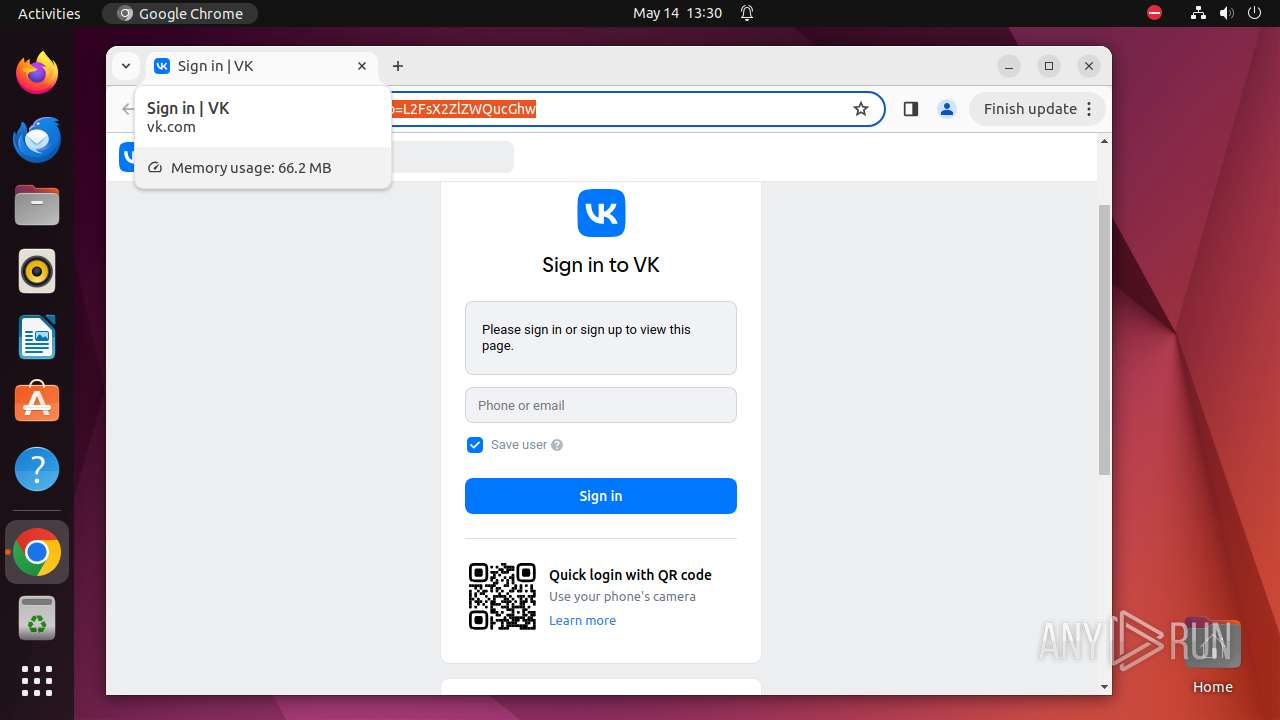Follow the Learn more link
The height and width of the screenshot is (720, 1280).
(x=582, y=621)
